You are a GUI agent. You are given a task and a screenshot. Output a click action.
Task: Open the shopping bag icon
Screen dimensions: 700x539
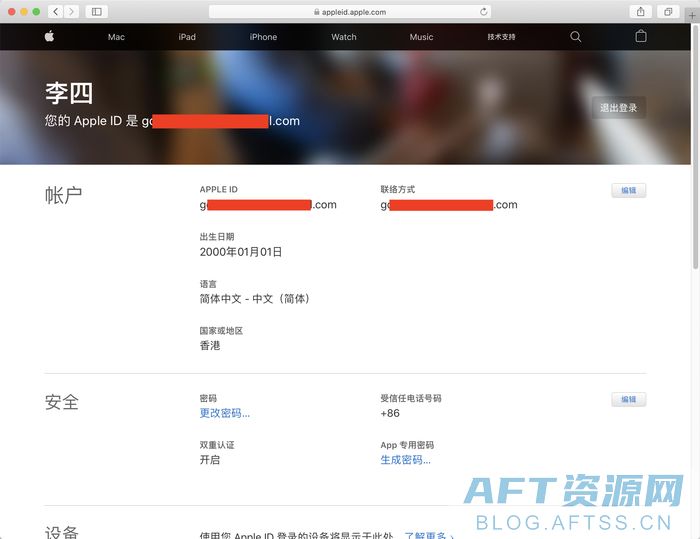point(641,37)
